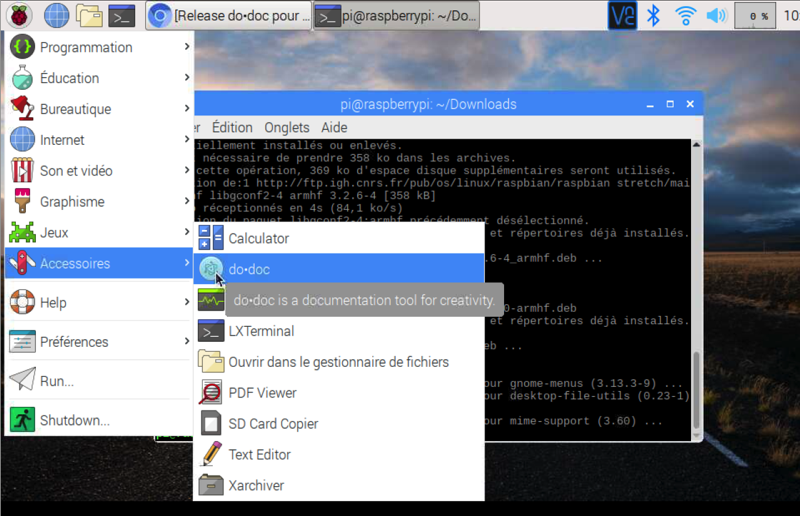Screen dimensions: 800x516
Task: Open the Onglets menu in the terminal
Action: 287,127
